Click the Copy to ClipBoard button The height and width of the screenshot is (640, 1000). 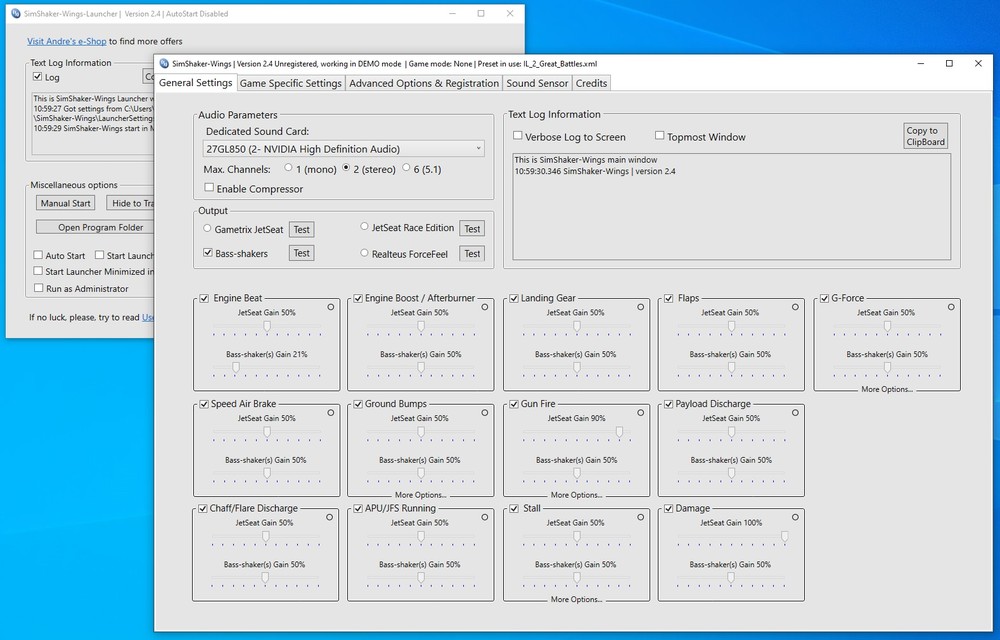pos(923,136)
